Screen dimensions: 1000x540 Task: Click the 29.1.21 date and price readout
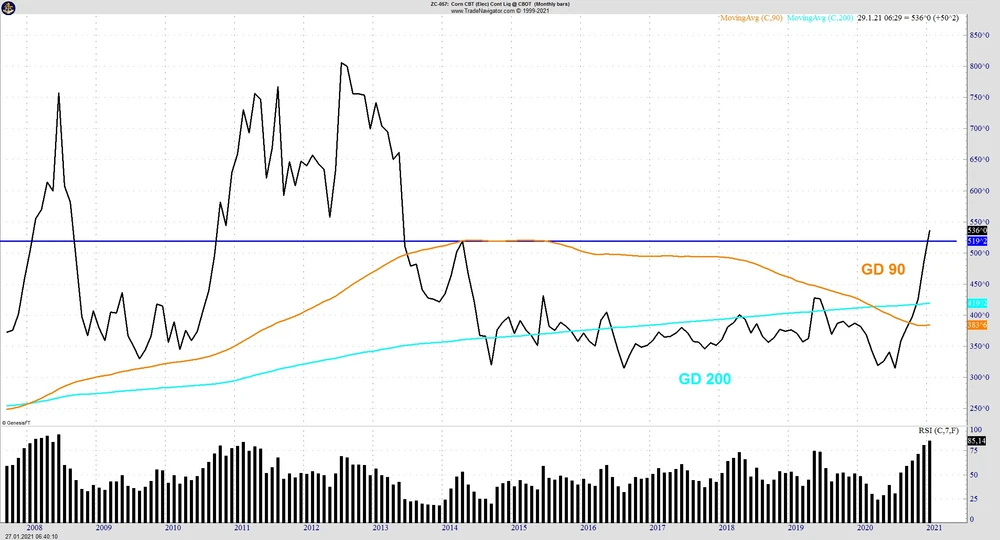[910, 18]
